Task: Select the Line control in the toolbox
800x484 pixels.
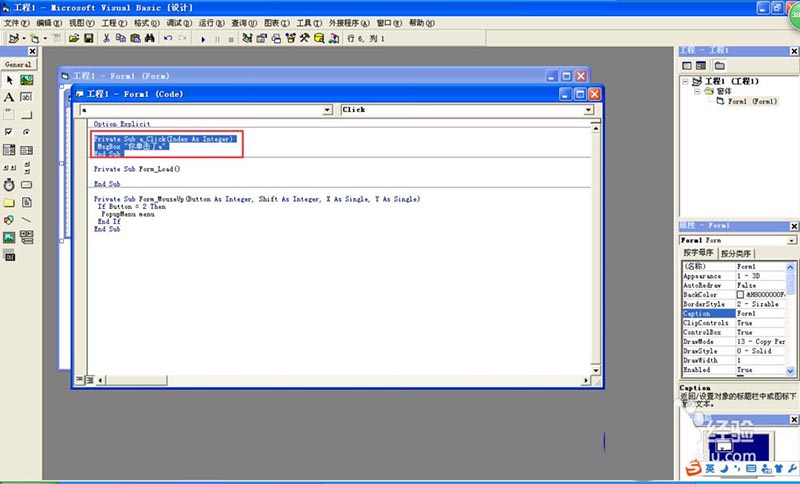Action: pyautogui.click(x=27, y=220)
